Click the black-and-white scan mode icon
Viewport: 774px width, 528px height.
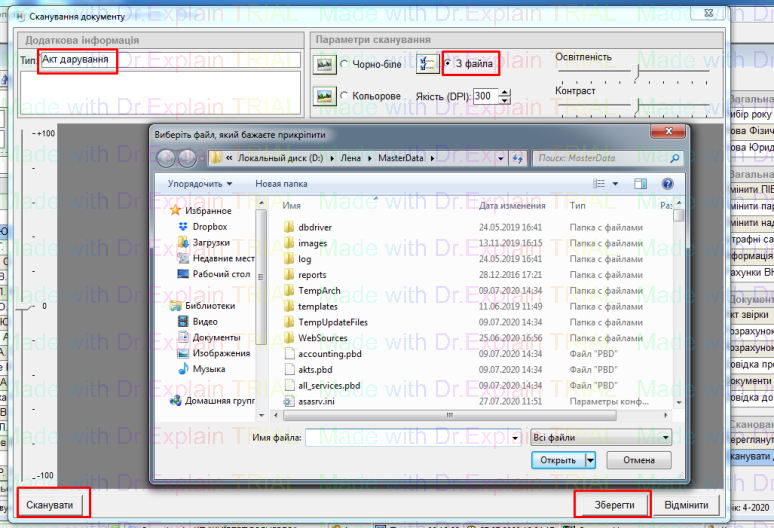pos(323,64)
